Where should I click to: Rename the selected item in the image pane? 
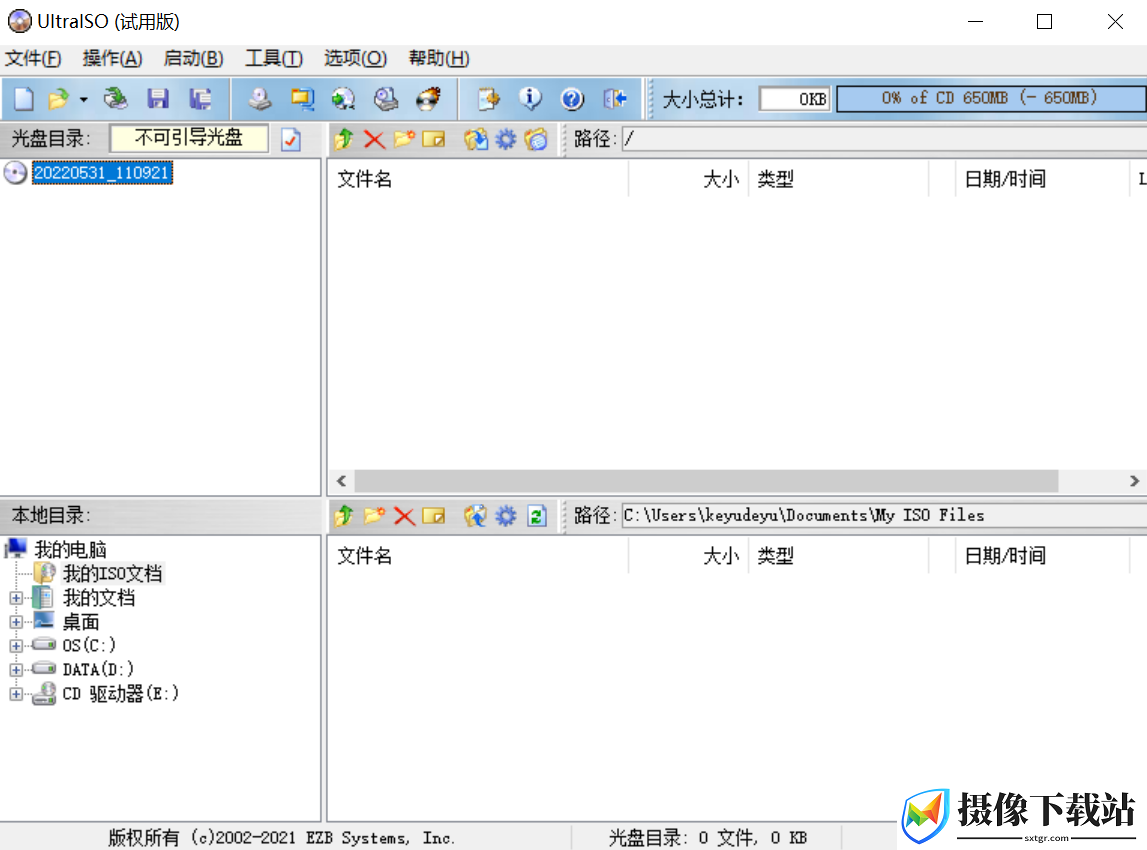434,139
